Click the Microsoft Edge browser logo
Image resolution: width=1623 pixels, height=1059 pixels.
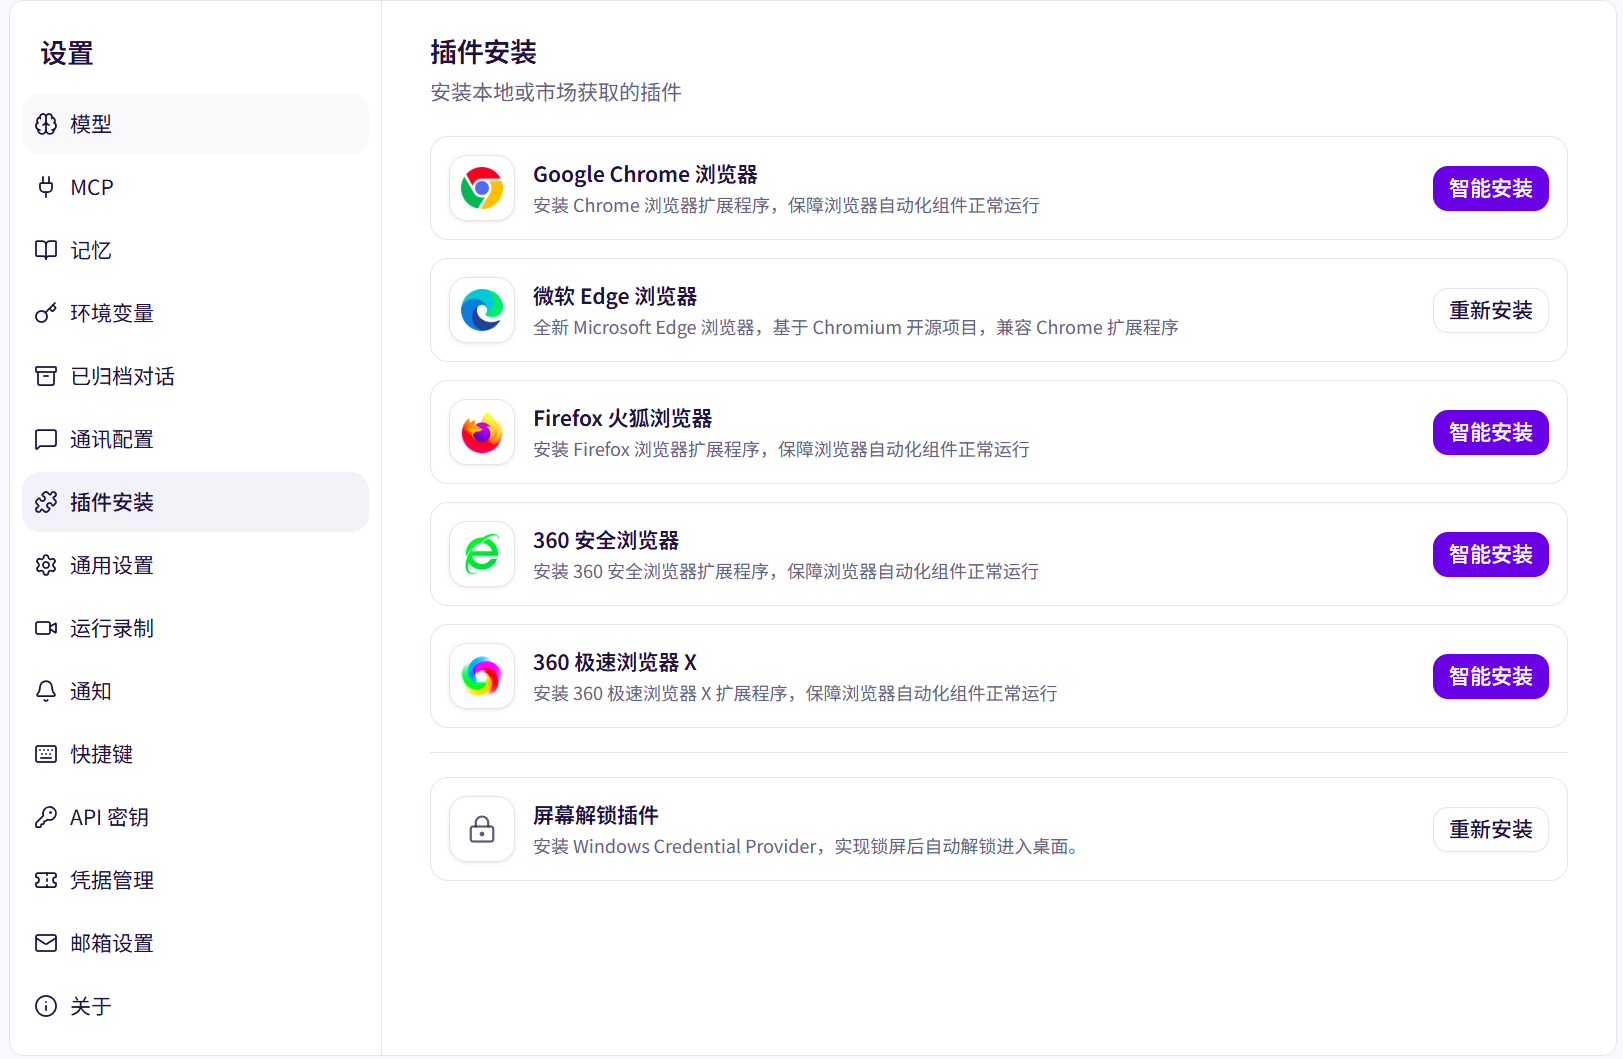482,310
